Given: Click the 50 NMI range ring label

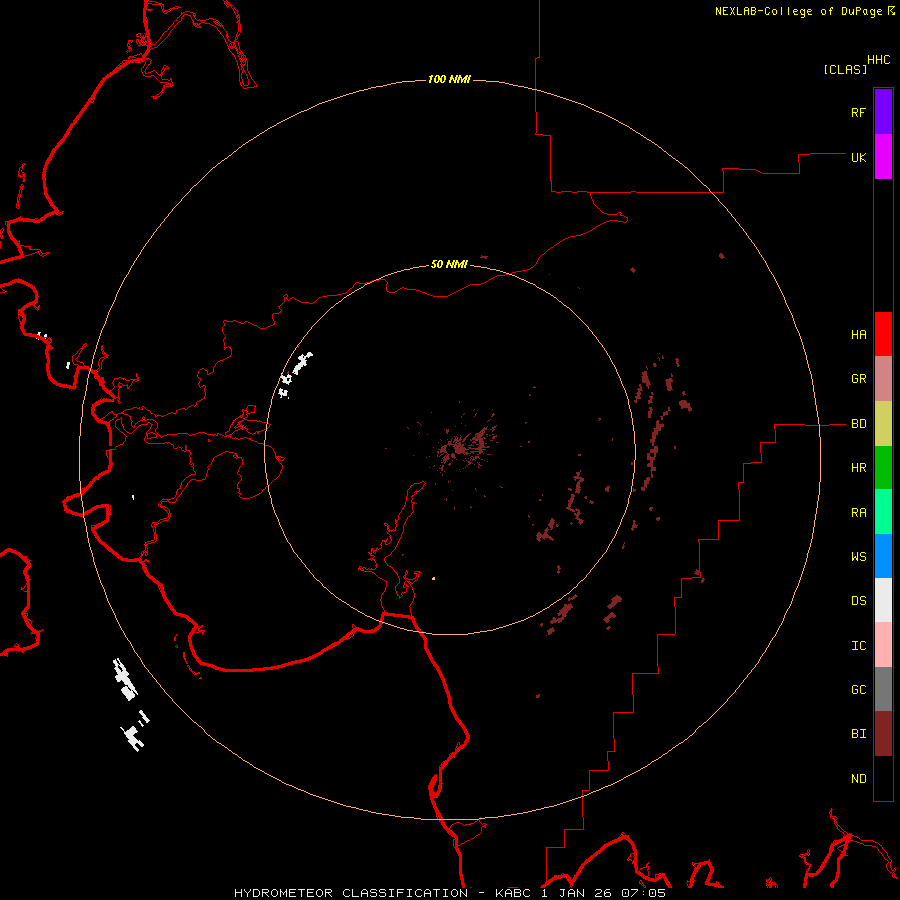Looking at the screenshot, I should coord(449,265).
